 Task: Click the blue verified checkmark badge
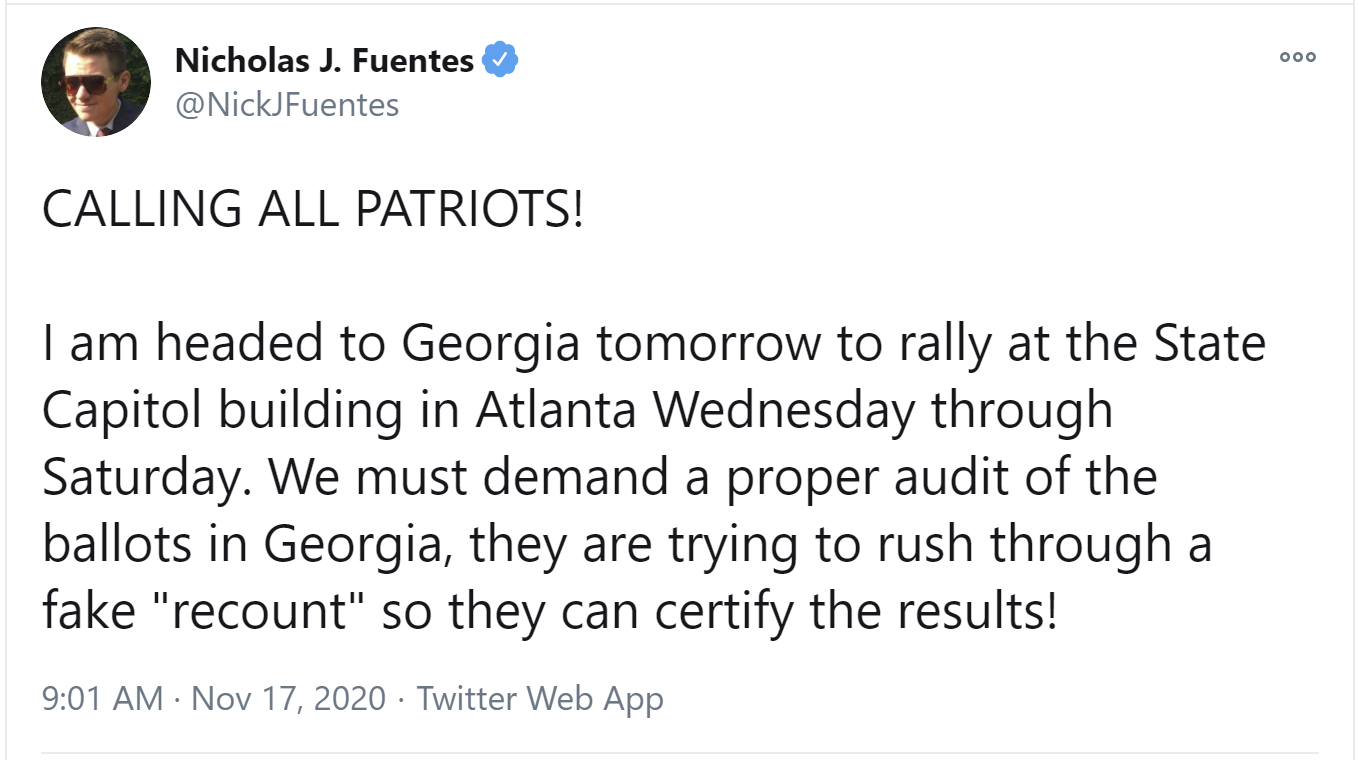point(499,61)
